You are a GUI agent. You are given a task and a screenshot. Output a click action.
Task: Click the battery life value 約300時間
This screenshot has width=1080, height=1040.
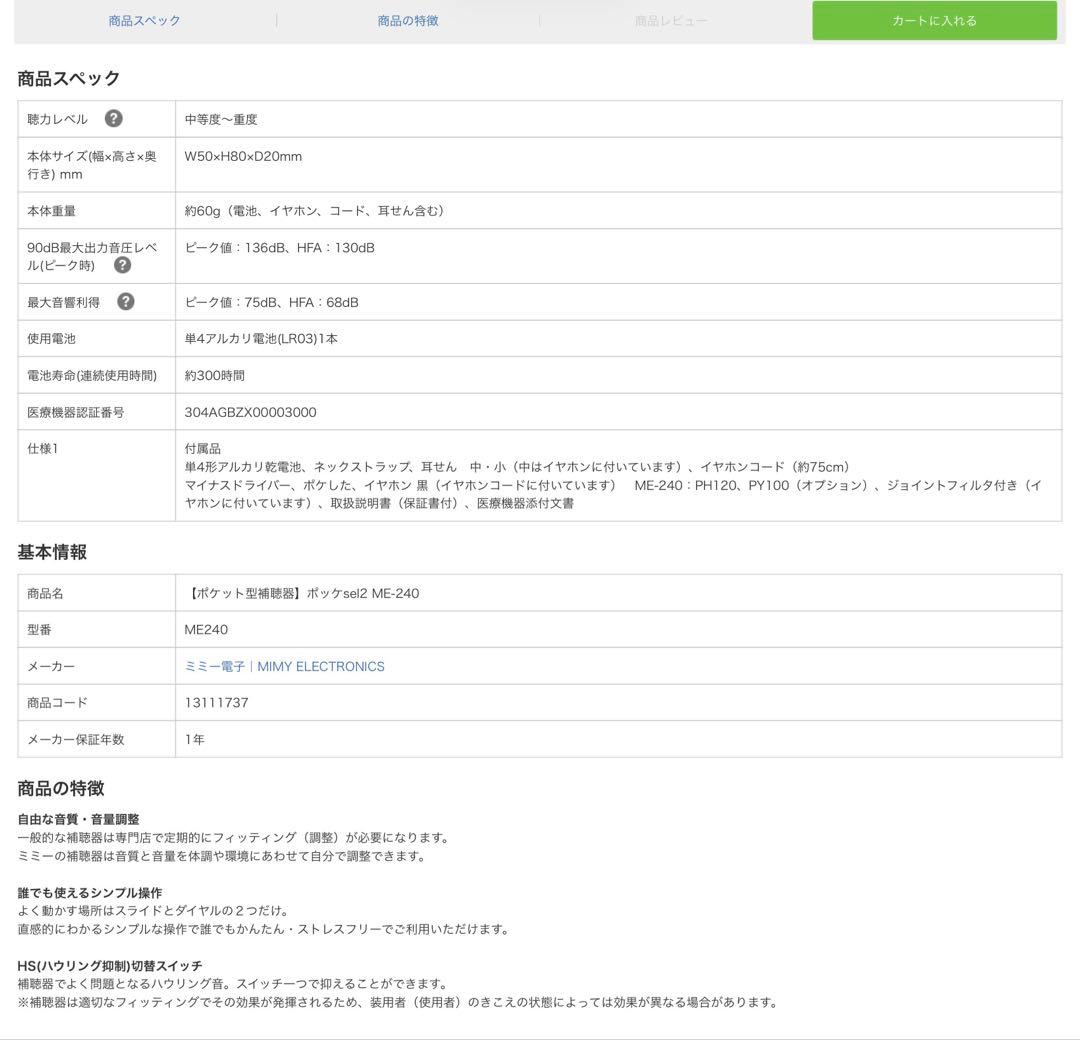pos(214,375)
